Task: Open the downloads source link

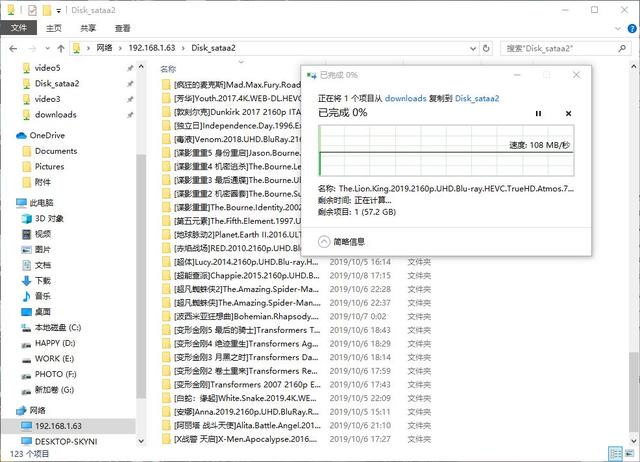Action: coord(405,98)
